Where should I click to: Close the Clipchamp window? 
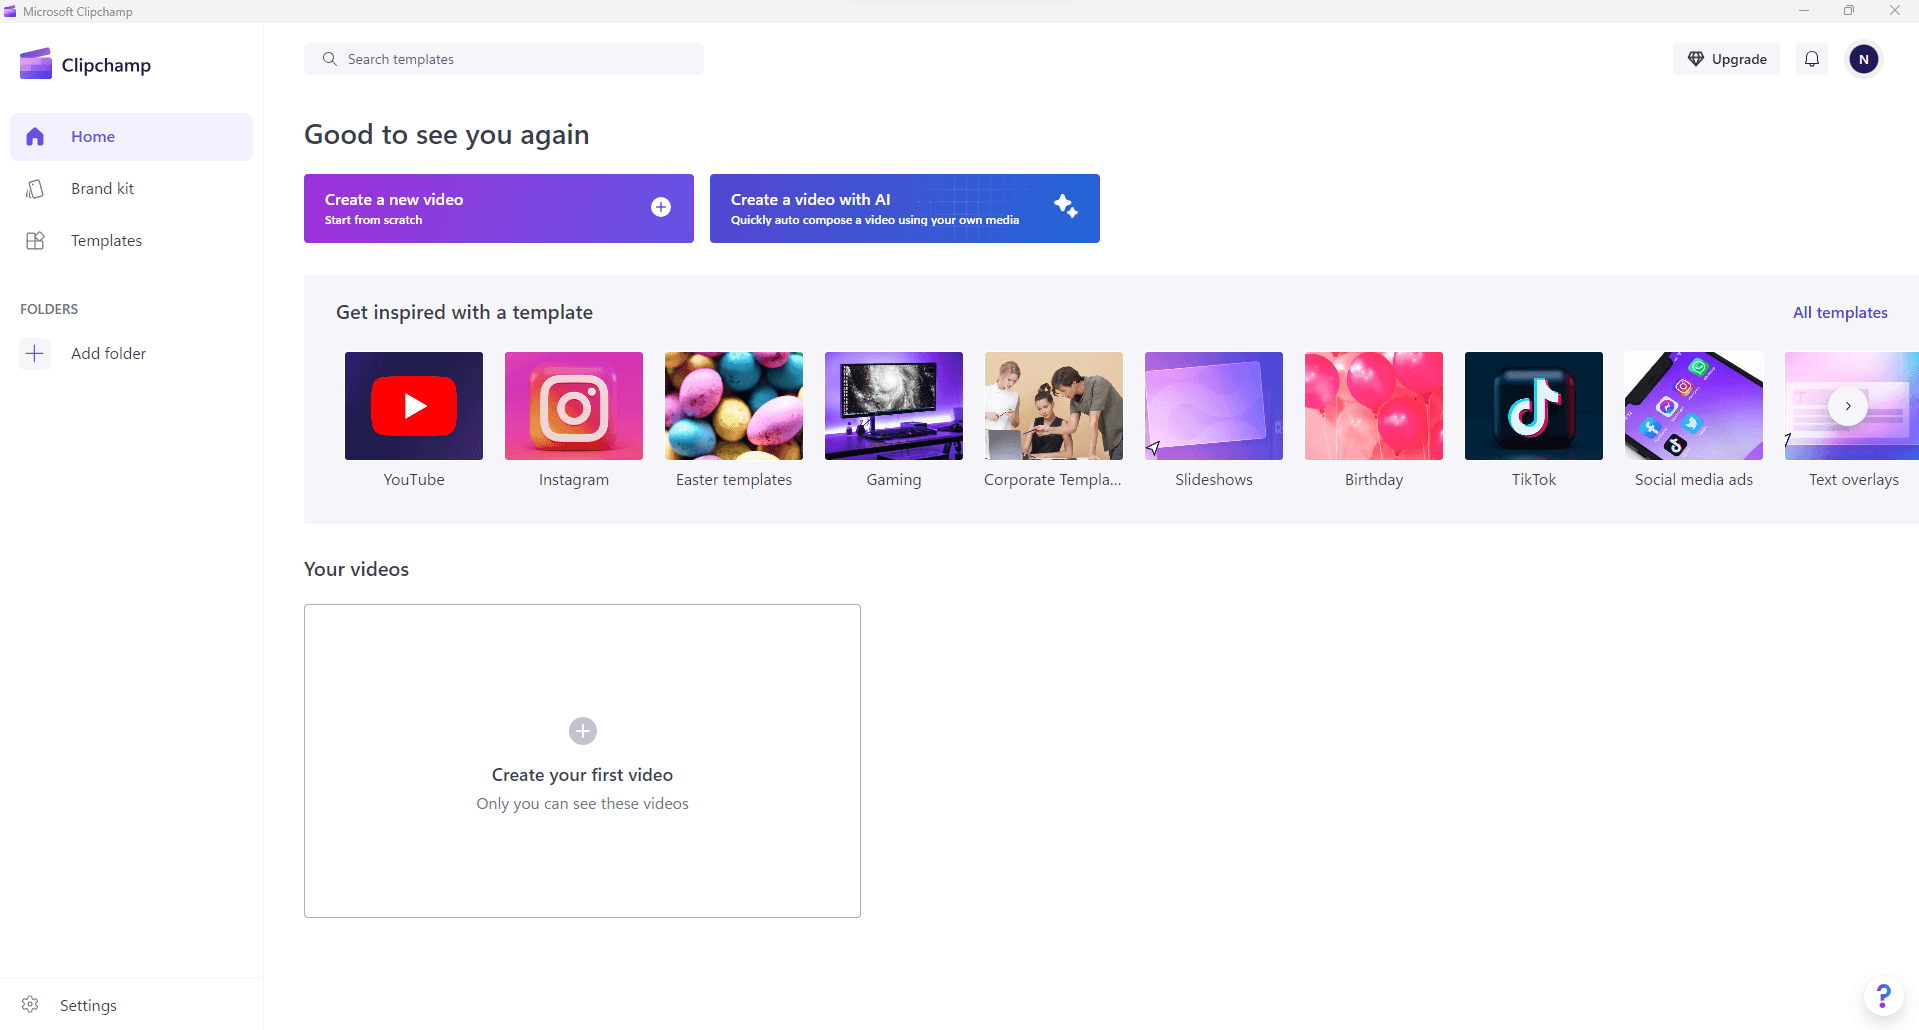pyautogui.click(x=1895, y=11)
